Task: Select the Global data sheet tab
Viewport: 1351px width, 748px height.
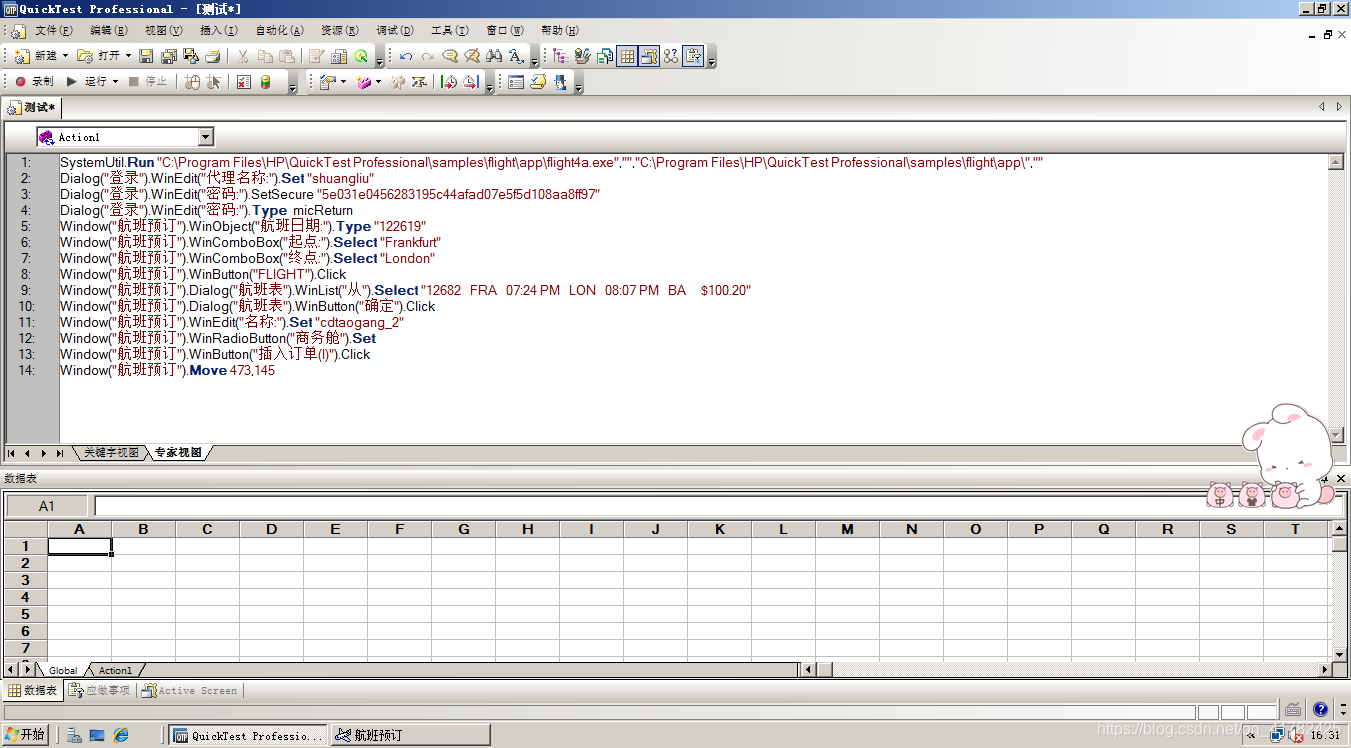Action: tap(63, 670)
